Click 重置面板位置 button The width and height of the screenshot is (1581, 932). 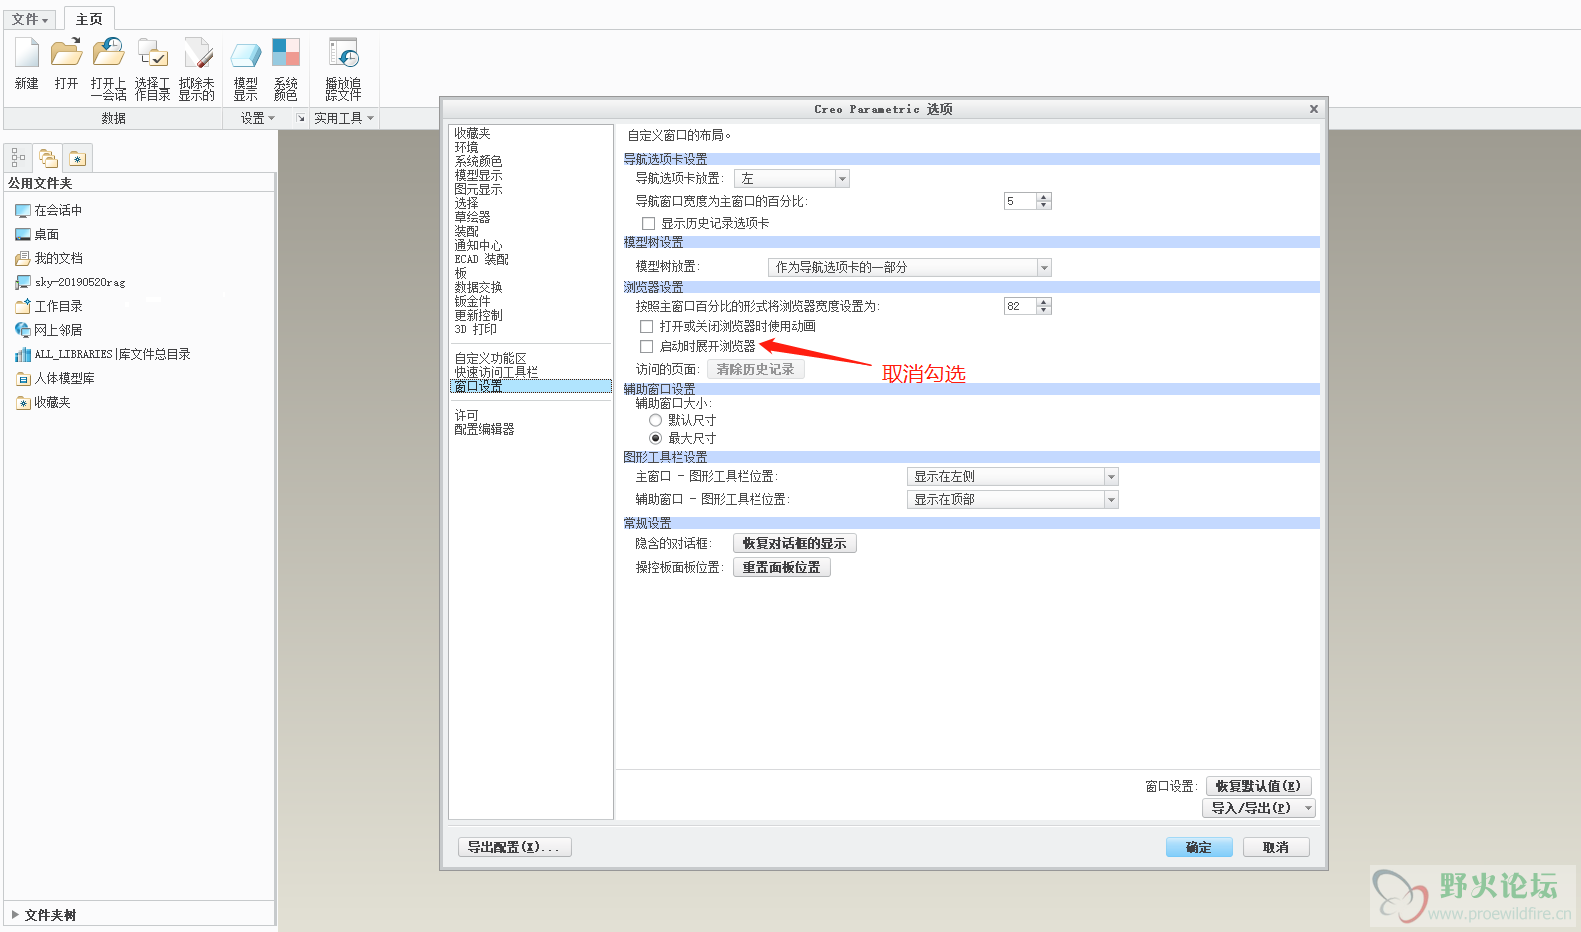782,568
